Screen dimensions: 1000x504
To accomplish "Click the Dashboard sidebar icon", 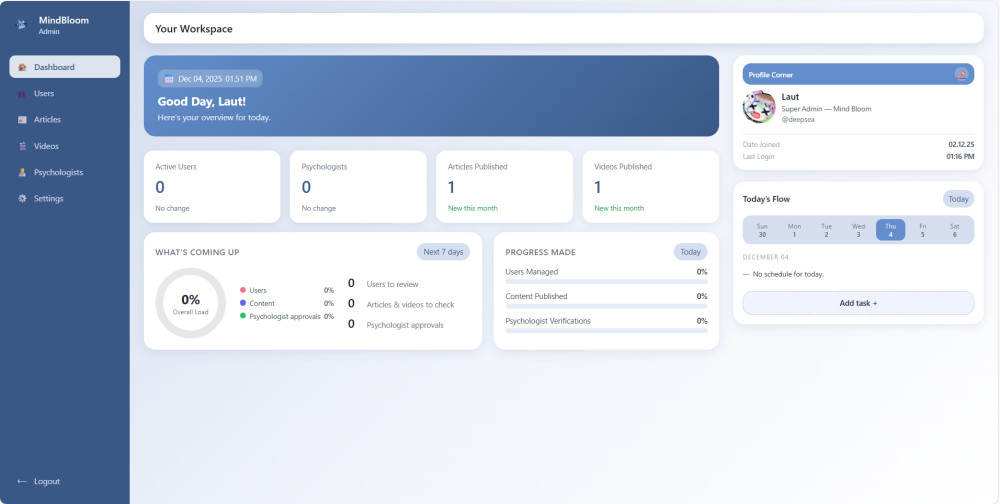I will [23, 67].
